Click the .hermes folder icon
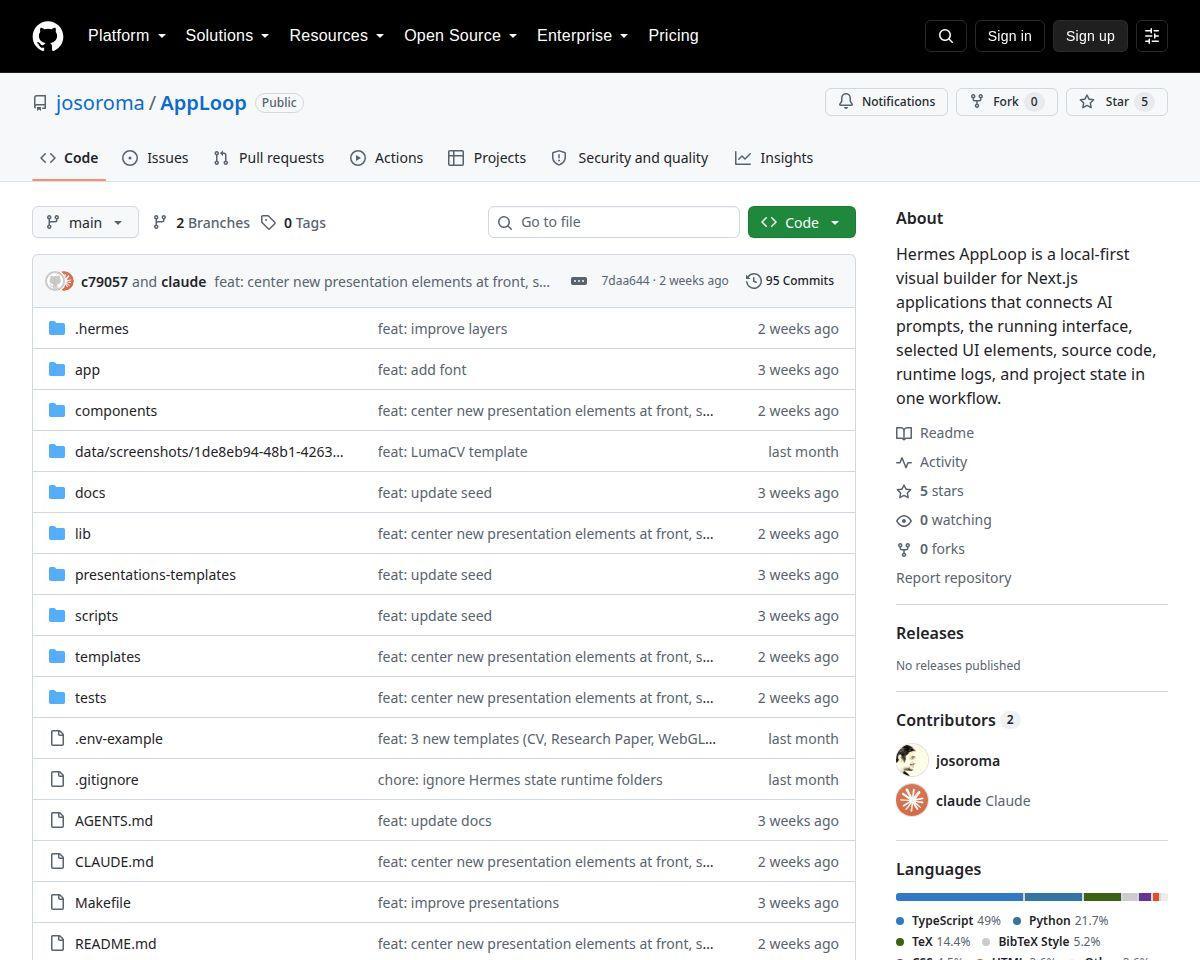This screenshot has height=960, width=1200. (x=57, y=328)
